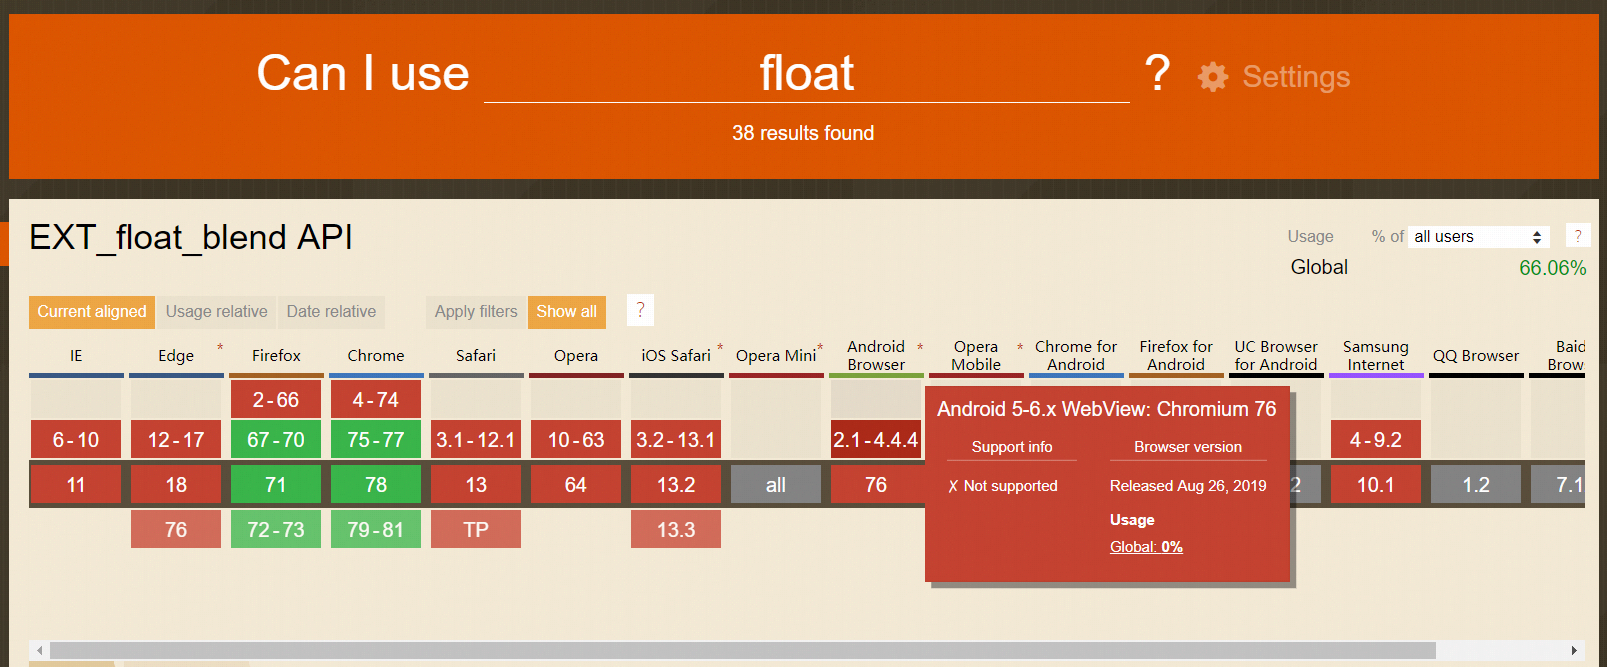Click the 66.06% global usage value
This screenshot has height=667, width=1607.
(x=1552, y=268)
